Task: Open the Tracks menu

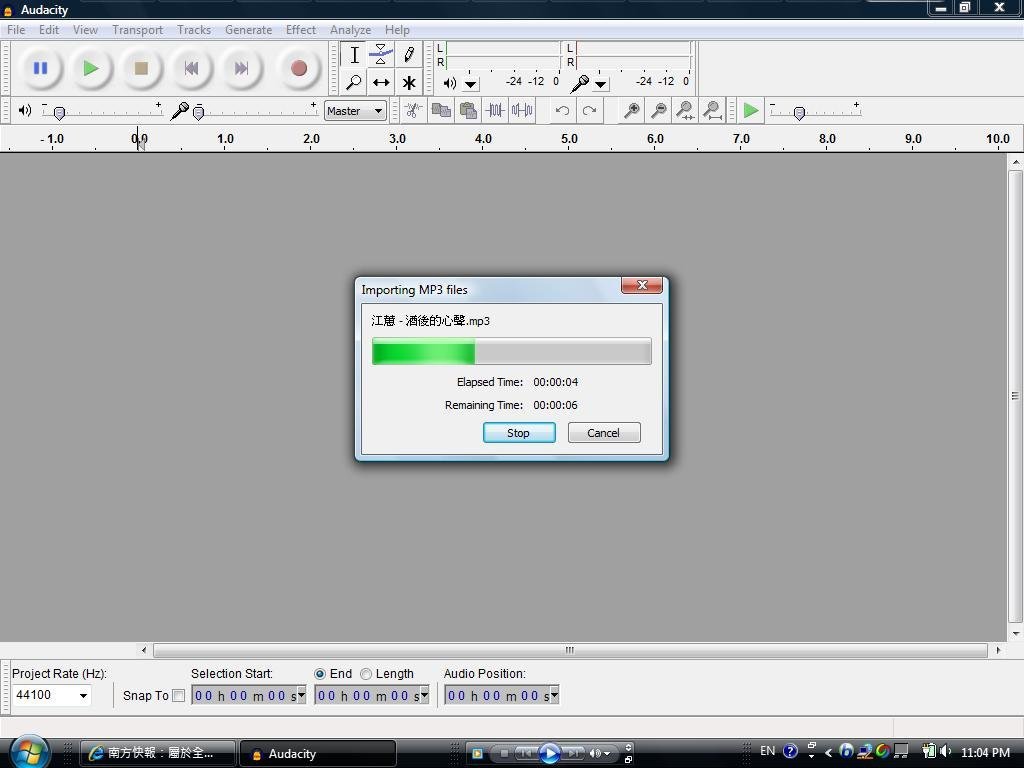Action: point(194,30)
